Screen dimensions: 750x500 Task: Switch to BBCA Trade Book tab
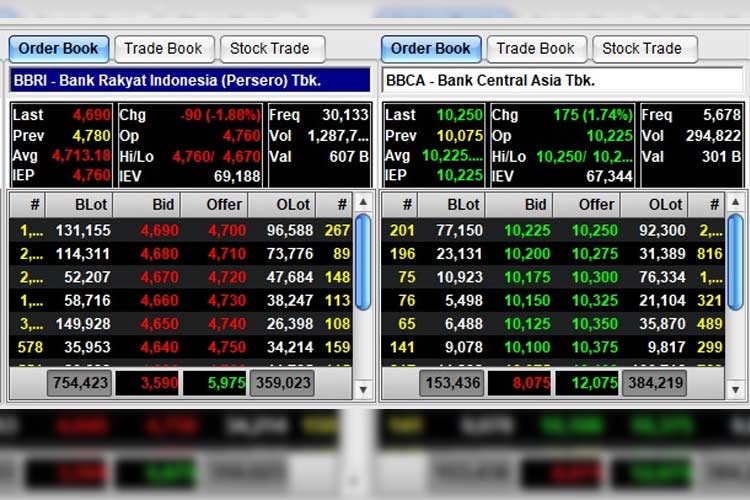point(536,49)
